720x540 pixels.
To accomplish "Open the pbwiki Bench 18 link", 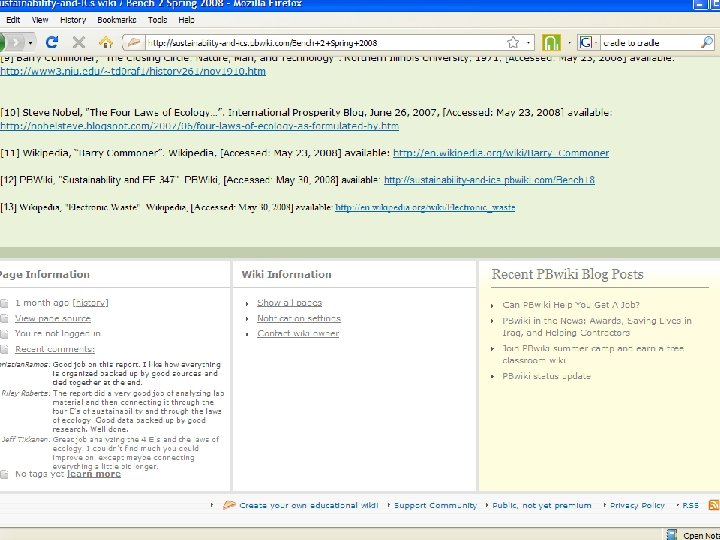I will pyautogui.click(x=489, y=180).
